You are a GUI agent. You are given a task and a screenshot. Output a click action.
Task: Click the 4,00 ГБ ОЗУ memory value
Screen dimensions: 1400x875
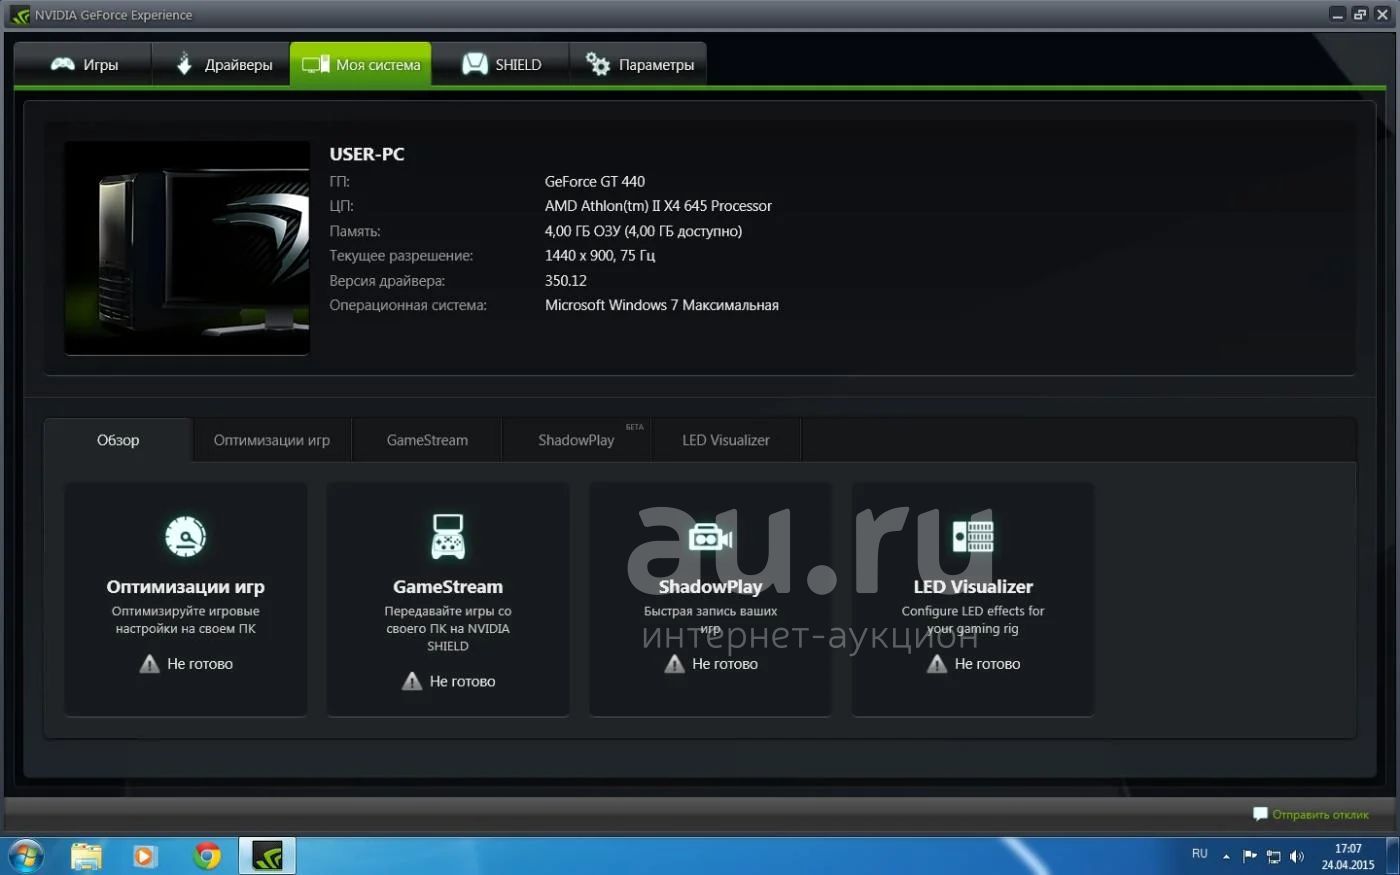coord(643,231)
